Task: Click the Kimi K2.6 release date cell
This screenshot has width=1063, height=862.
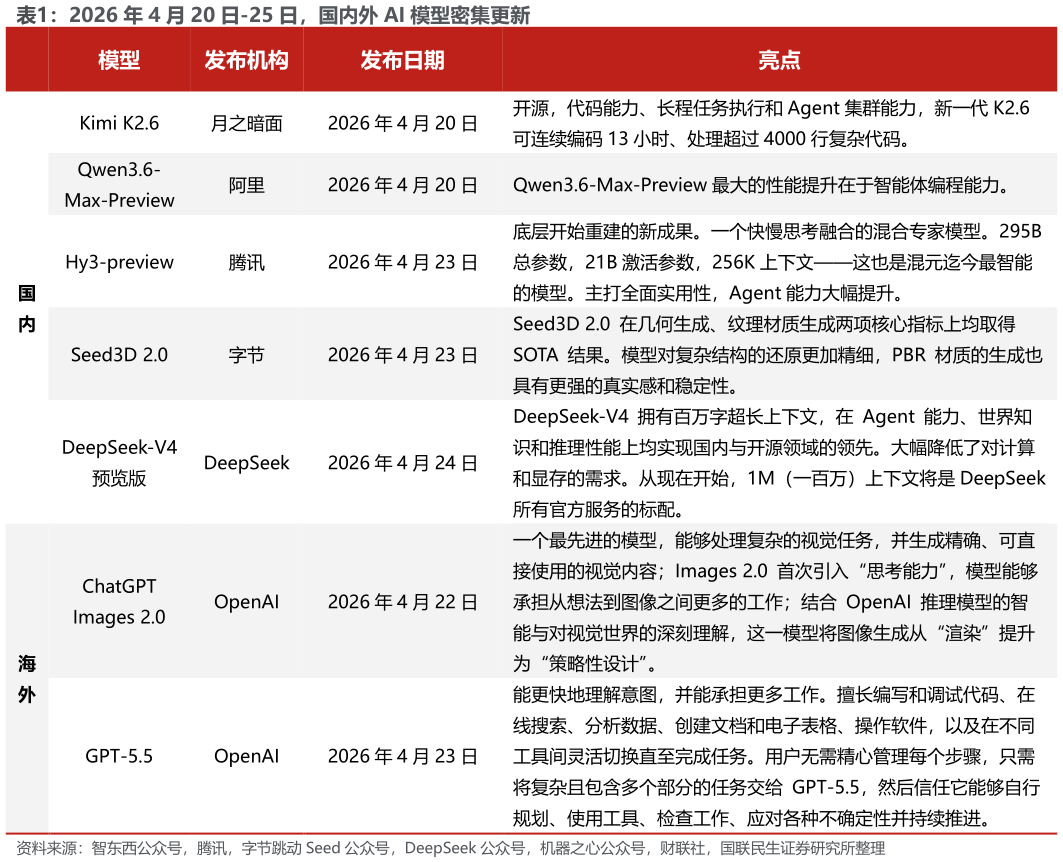Action: 402,123
